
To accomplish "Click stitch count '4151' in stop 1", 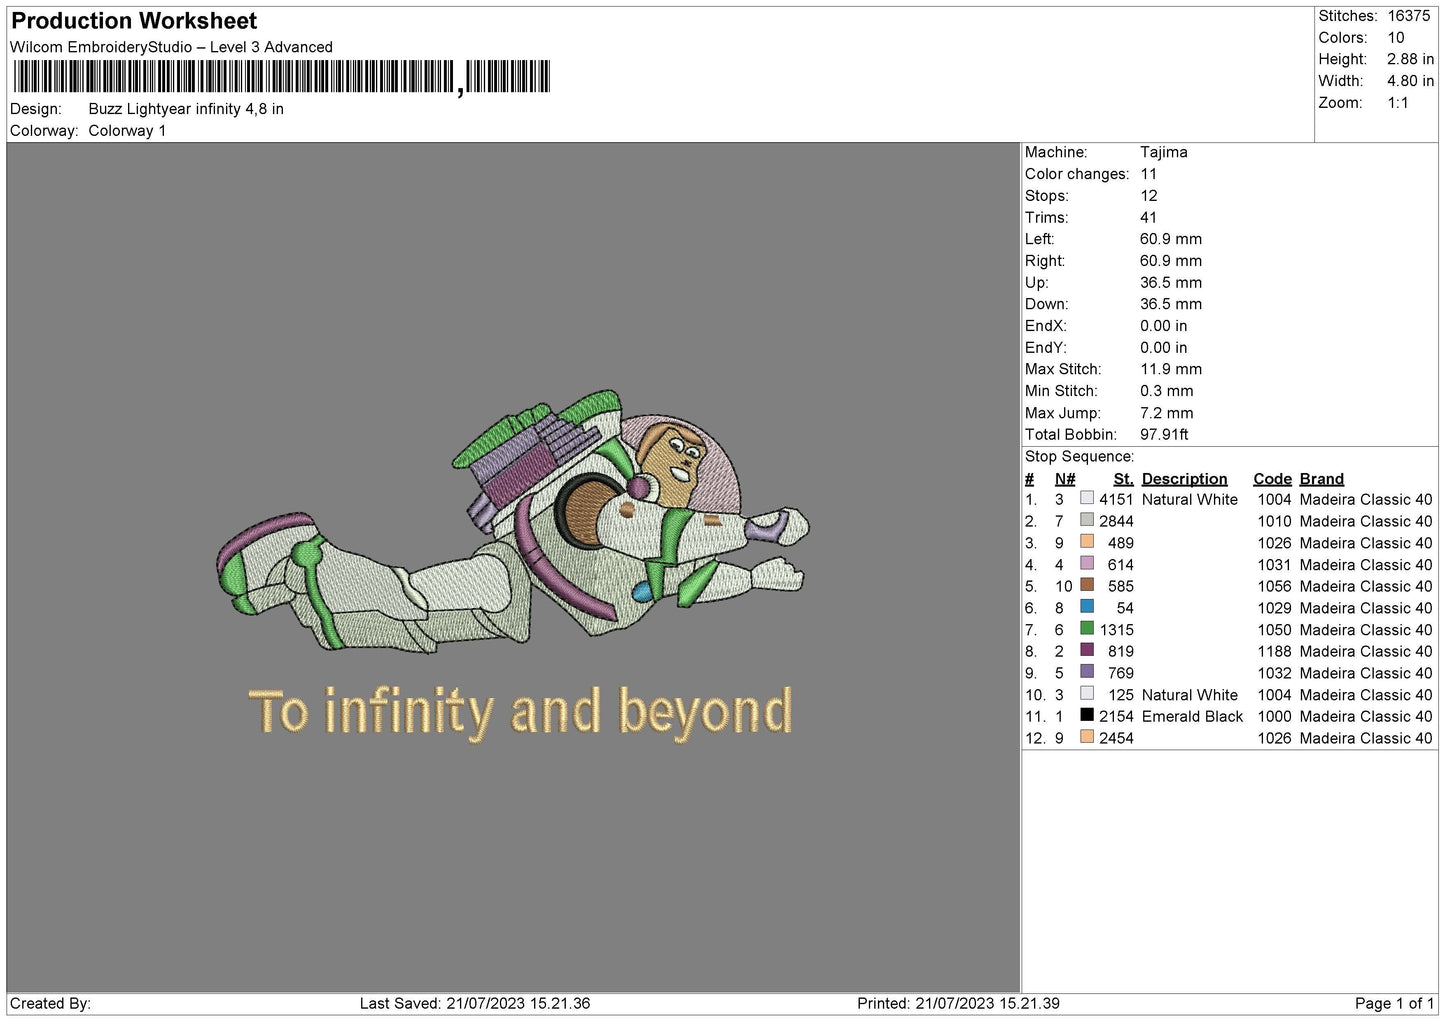I will tap(1116, 499).
